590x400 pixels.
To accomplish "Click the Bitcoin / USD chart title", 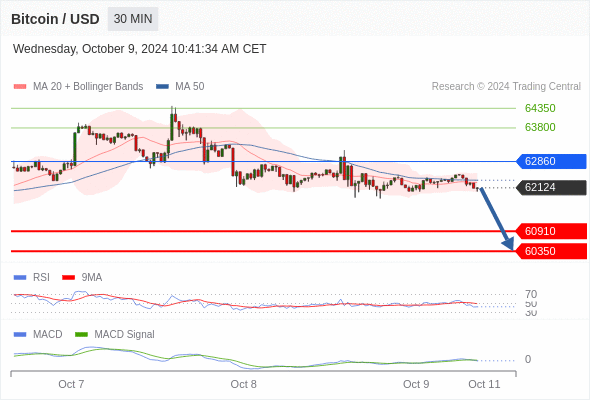I will point(55,19).
